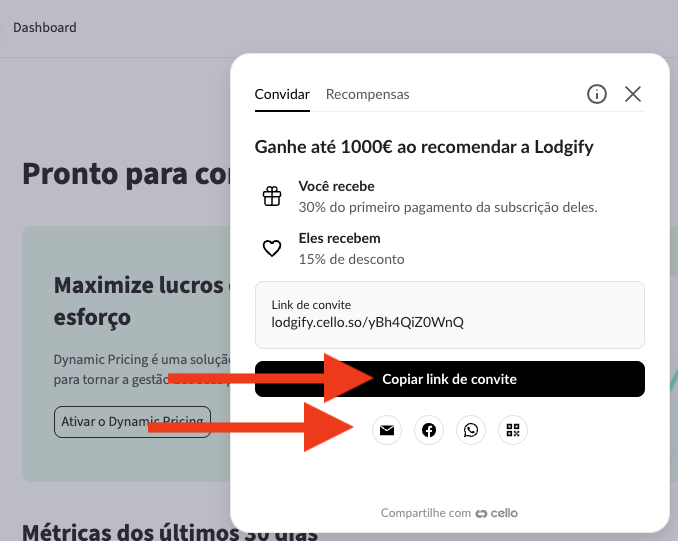The width and height of the screenshot is (678, 541).
Task: Click Ativar o Dynamic Pricing button
Action: (132, 421)
